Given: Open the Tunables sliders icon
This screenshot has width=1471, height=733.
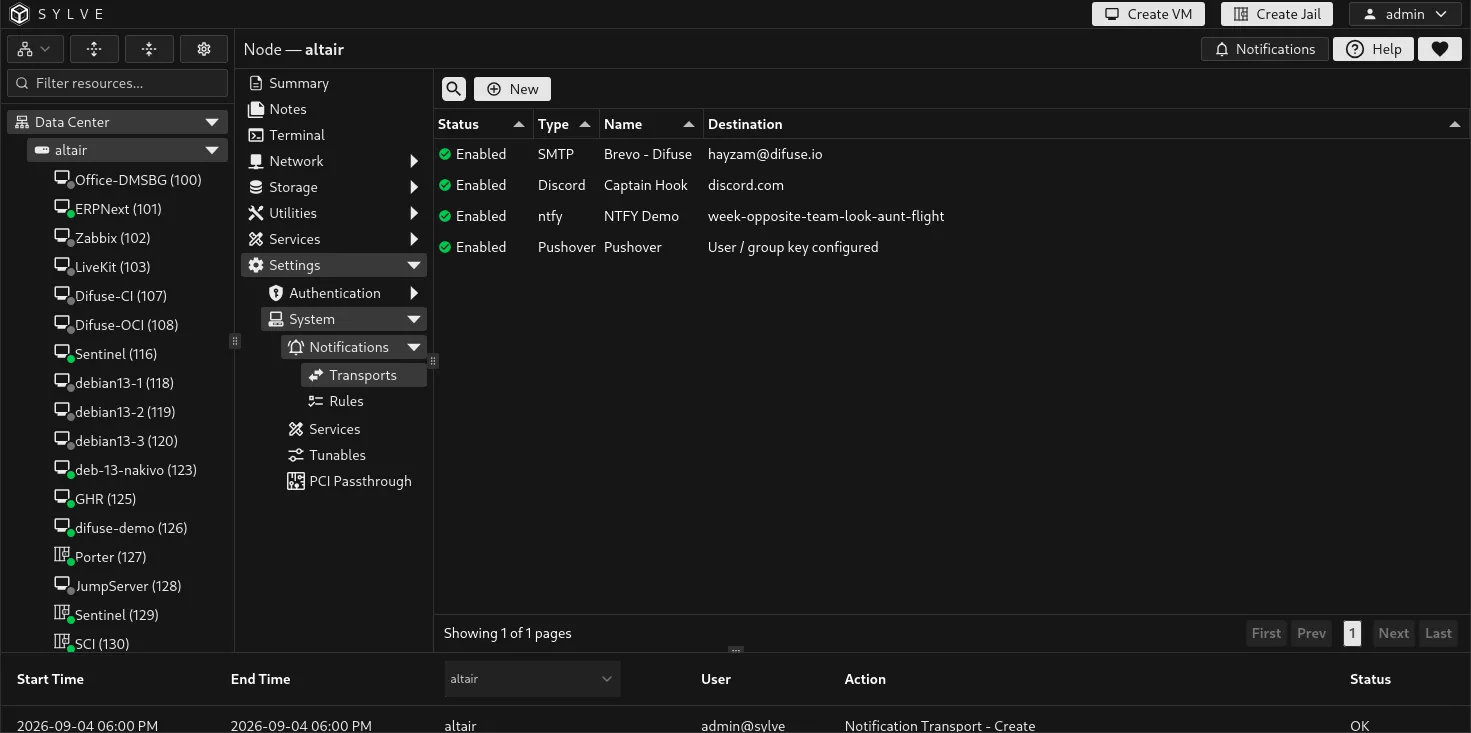Looking at the screenshot, I should 296,455.
